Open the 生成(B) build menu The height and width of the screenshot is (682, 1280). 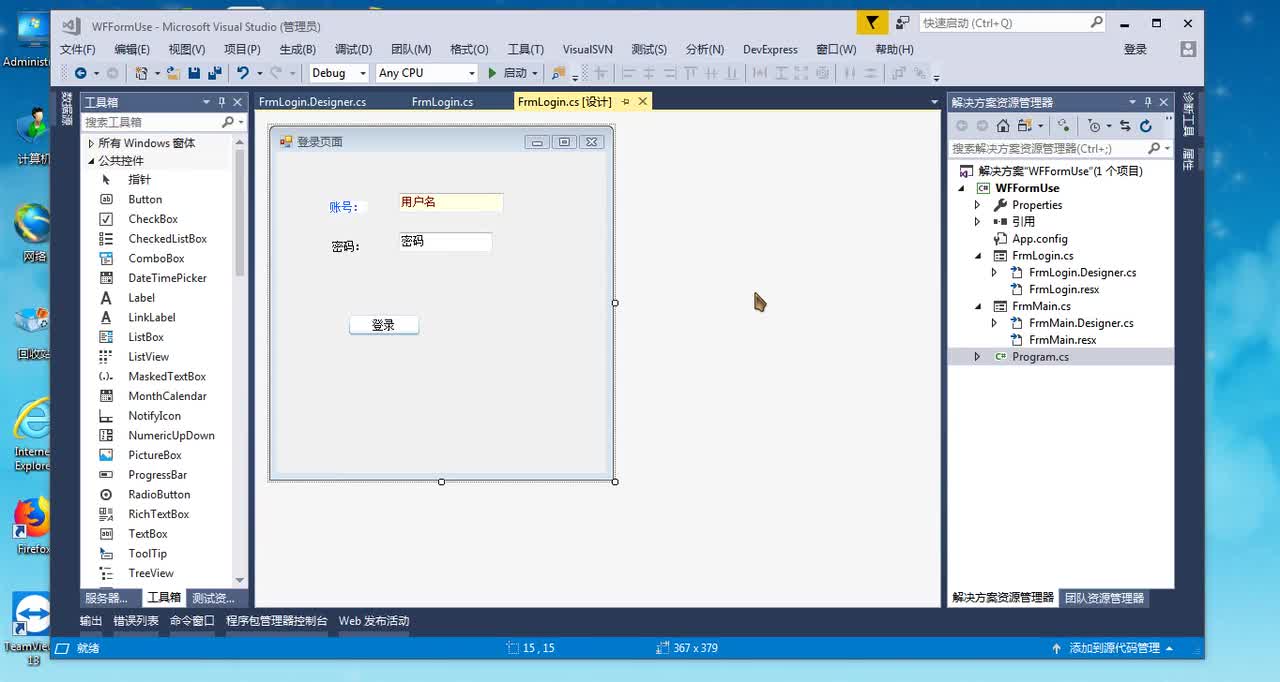[x=297, y=49]
